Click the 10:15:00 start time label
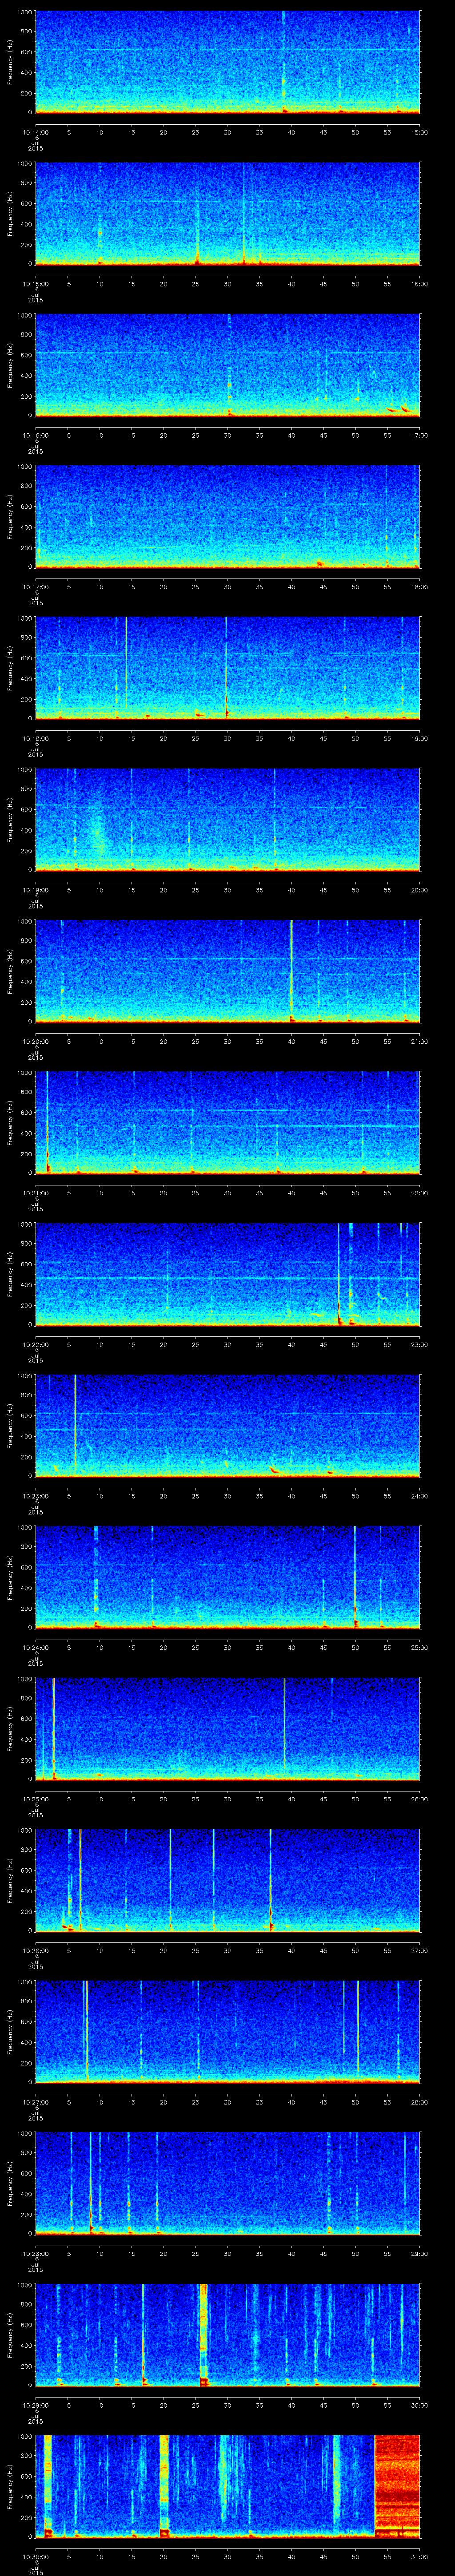This screenshot has height=2576, width=455. (35, 284)
